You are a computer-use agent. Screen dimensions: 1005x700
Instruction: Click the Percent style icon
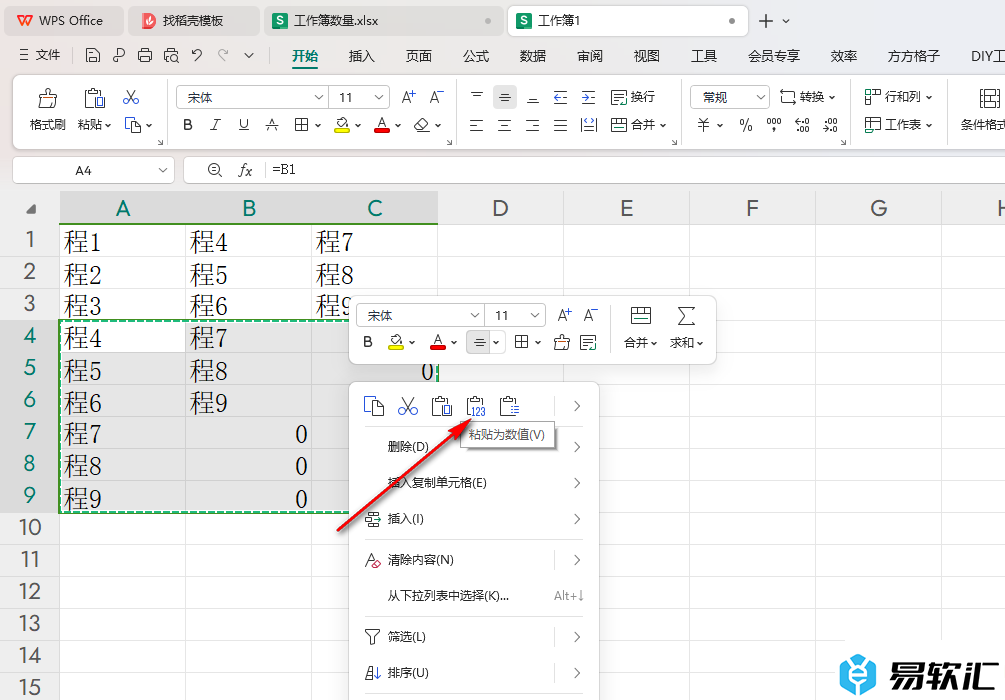click(745, 125)
